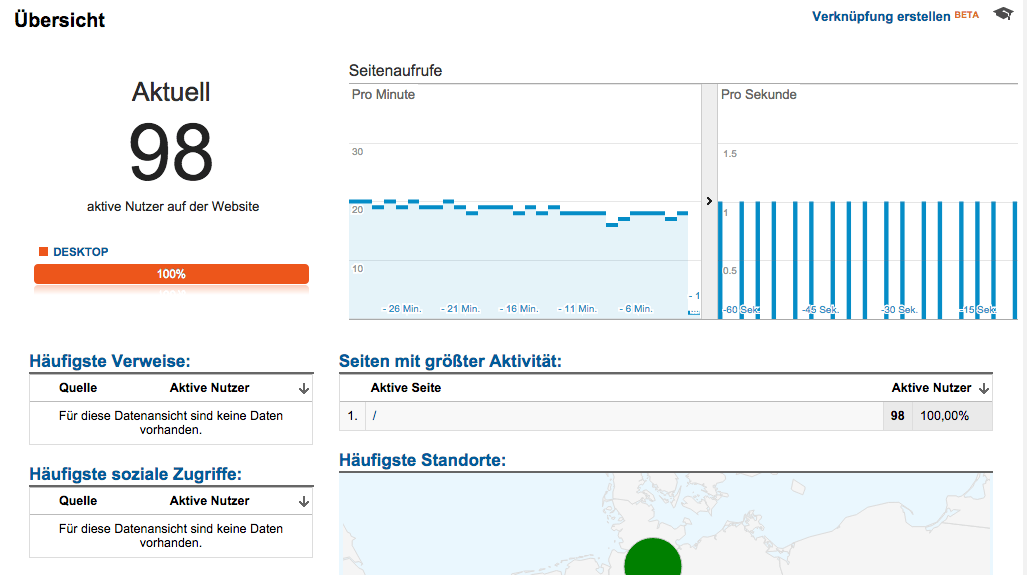1027x575 pixels.
Task: Click the Häufigste soziale Zugriffe heading
Action: [136, 474]
